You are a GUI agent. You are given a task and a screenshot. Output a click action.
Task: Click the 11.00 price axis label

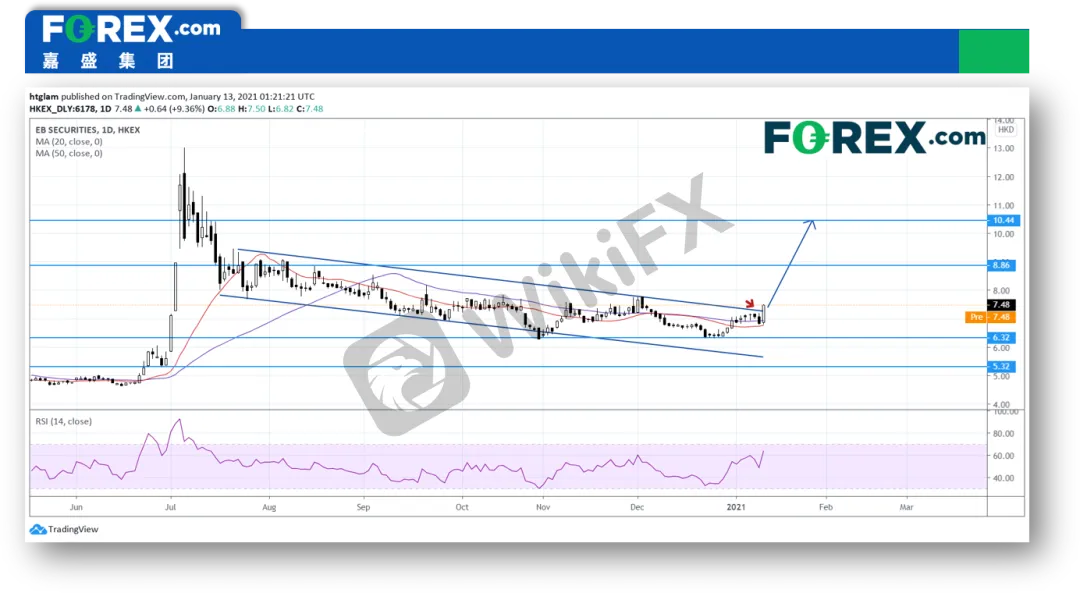coord(1004,205)
